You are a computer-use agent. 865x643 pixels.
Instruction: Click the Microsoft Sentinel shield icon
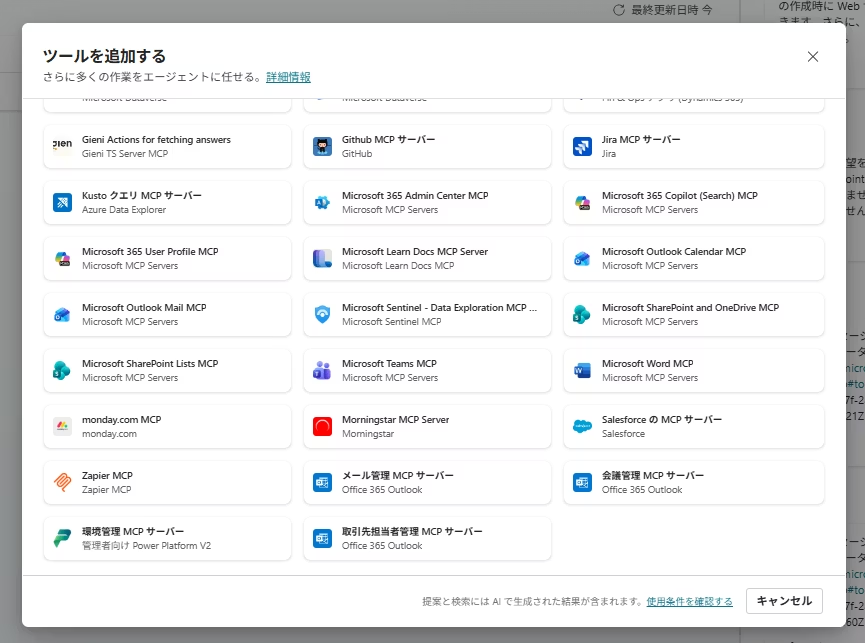pos(322,314)
